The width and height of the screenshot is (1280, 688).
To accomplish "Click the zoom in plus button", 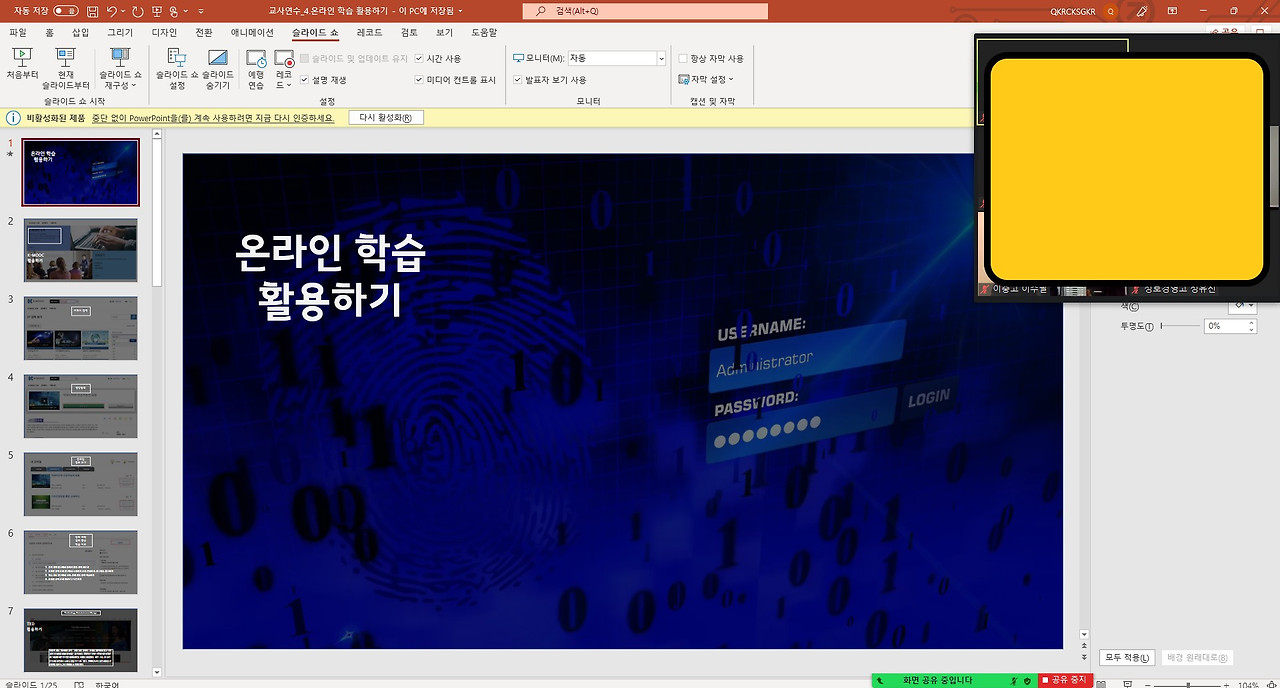I will pos(1228,684).
